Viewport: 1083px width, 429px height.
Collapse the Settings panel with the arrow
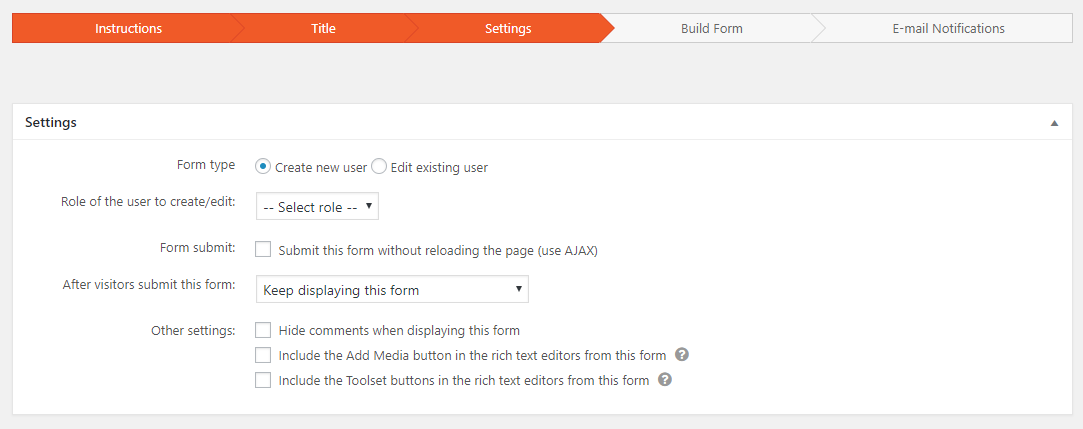[1054, 123]
